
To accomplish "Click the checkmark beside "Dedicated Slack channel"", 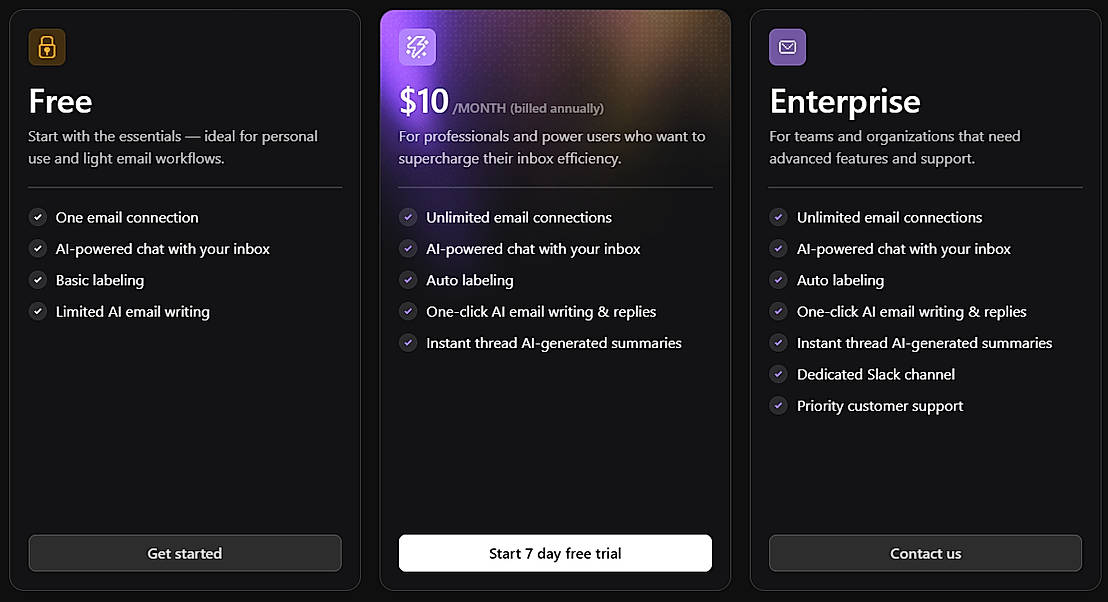I will 778,374.
